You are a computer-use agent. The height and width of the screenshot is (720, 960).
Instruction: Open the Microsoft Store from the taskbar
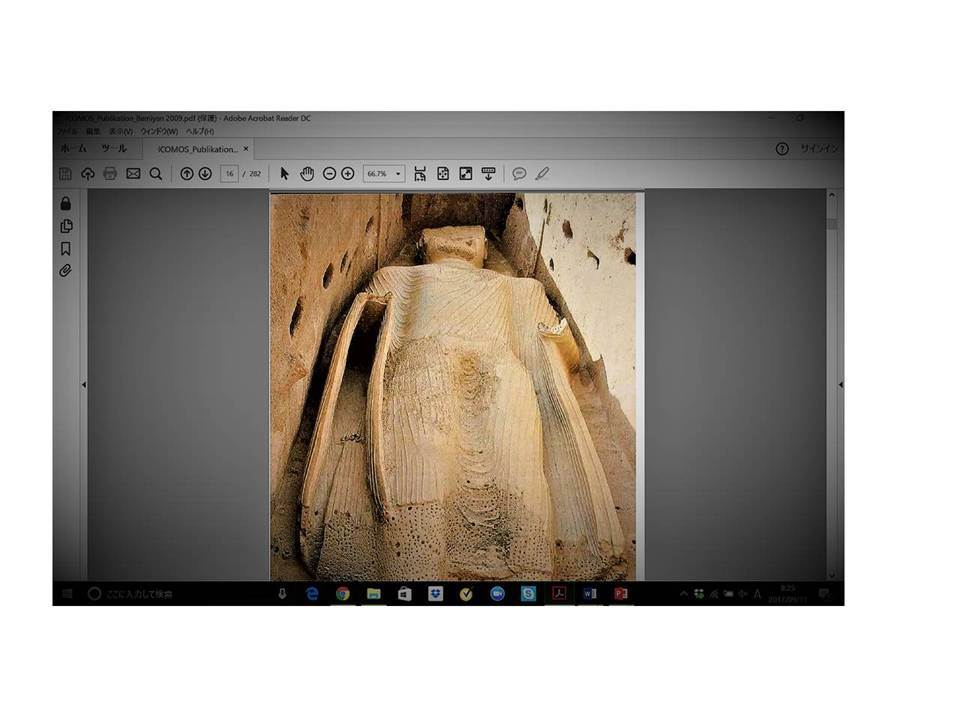405,594
